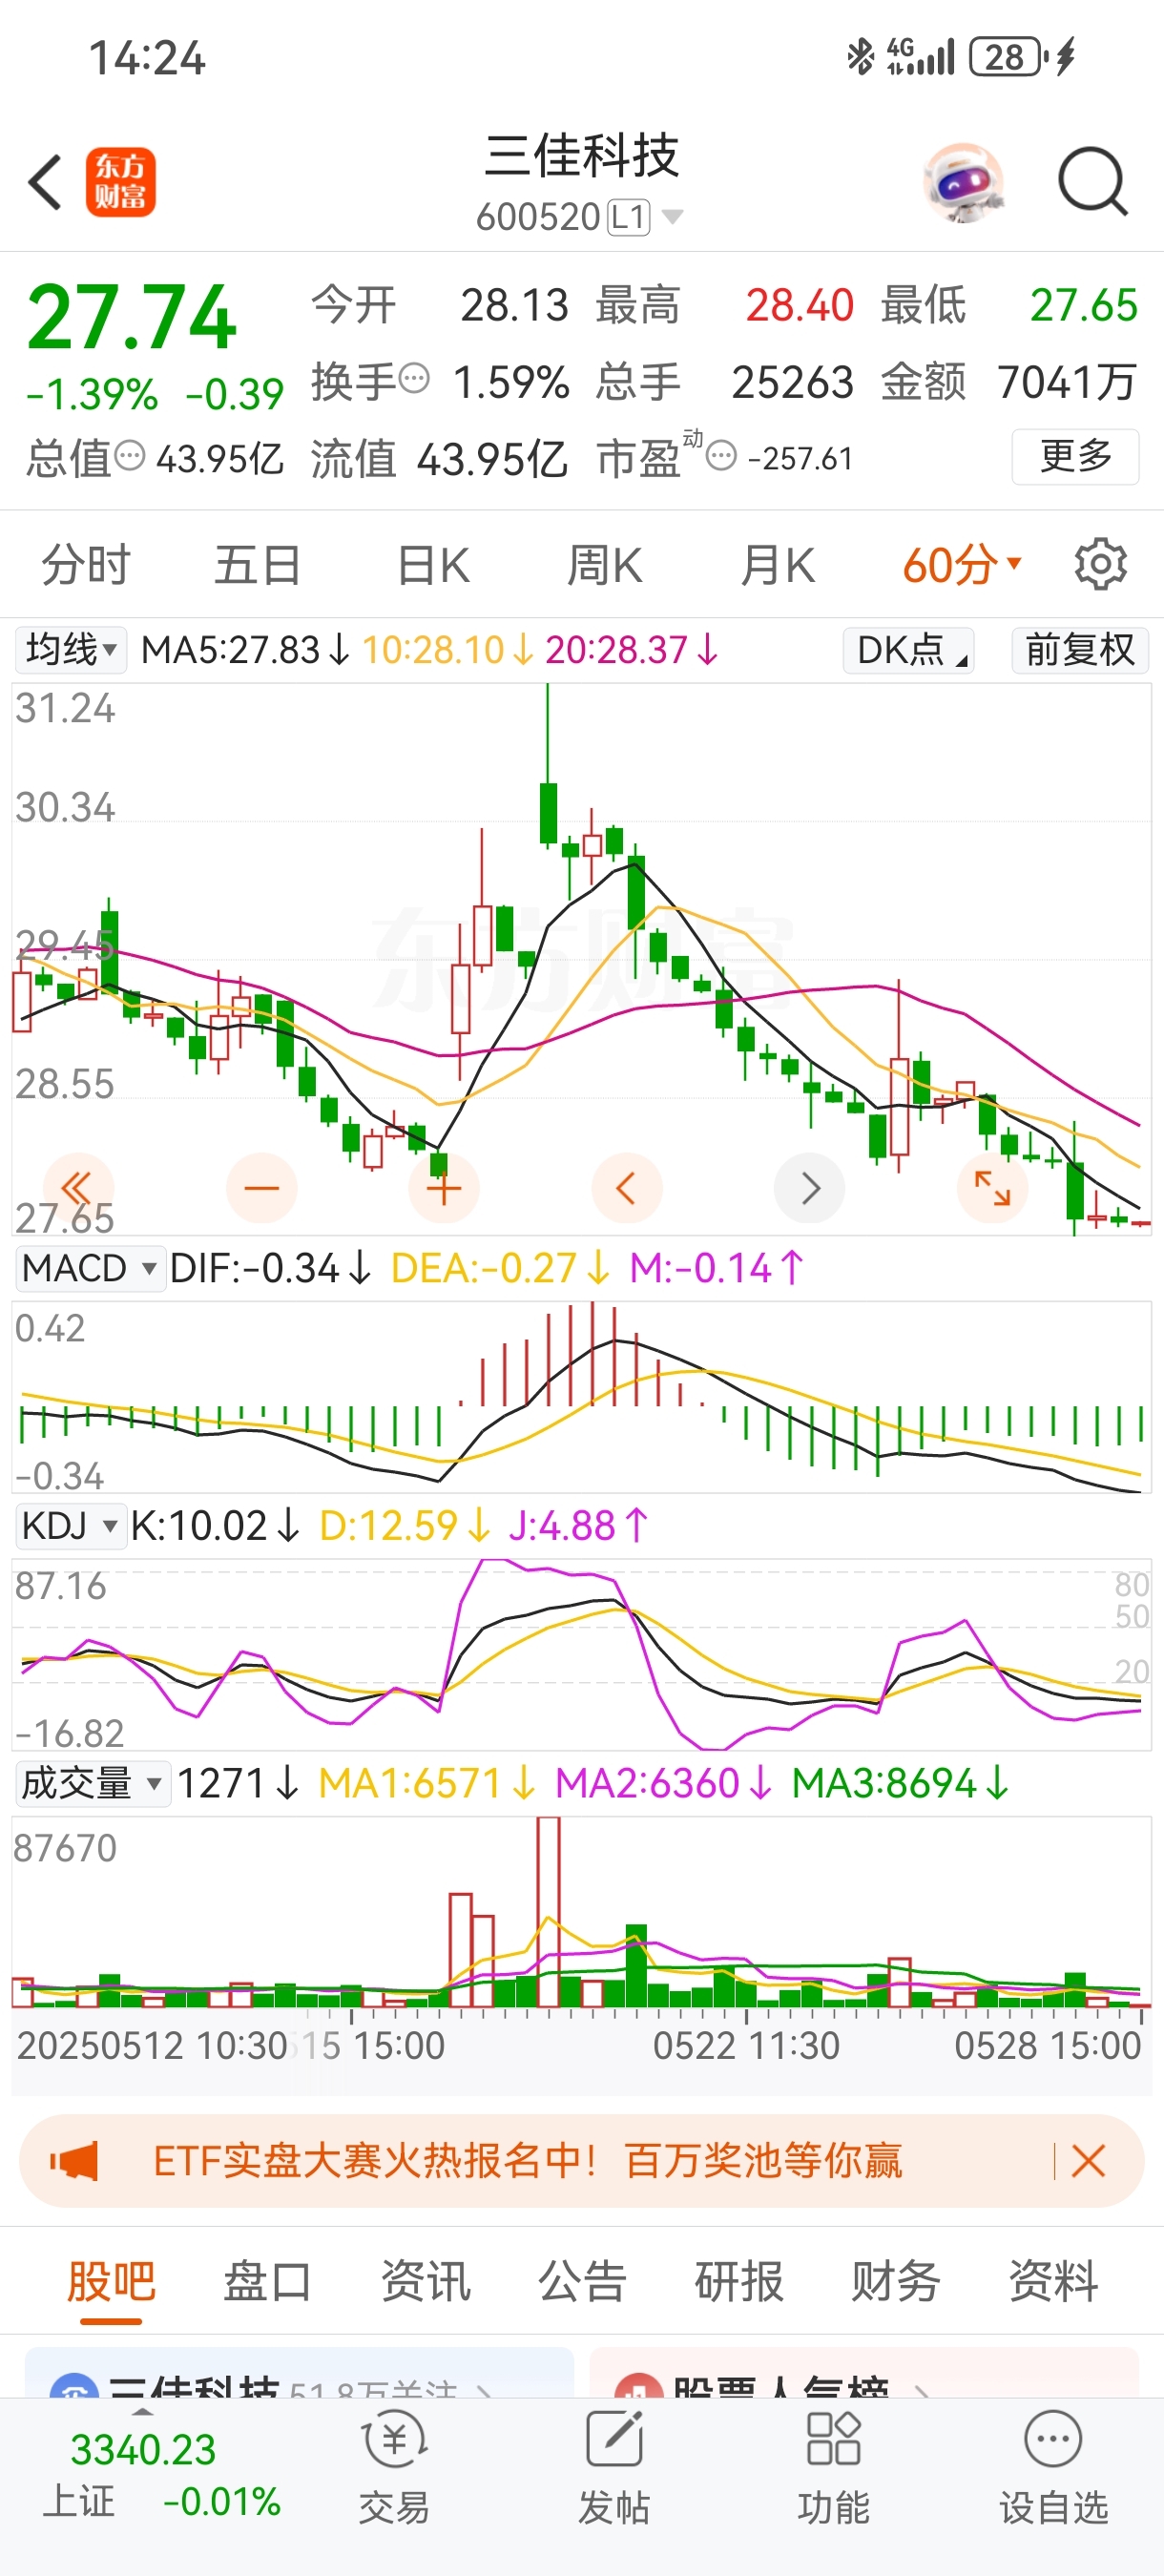Select the 公告 tab

point(582,2282)
